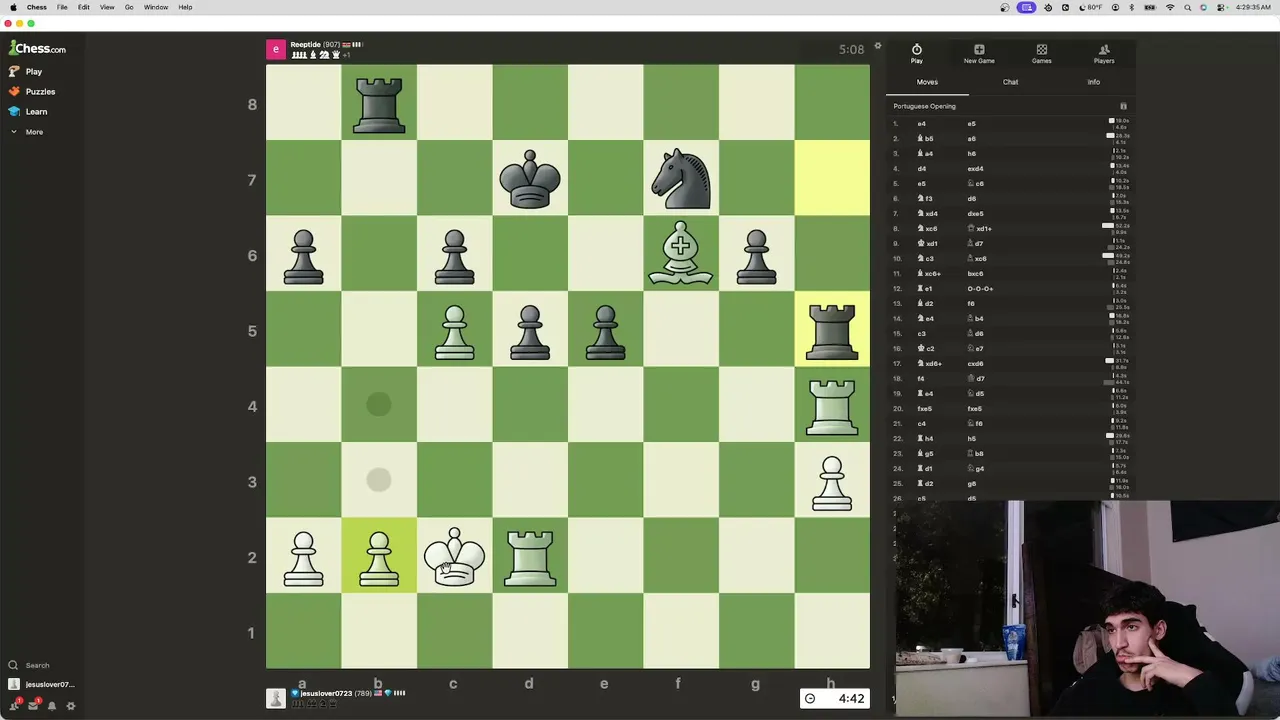Click the Reeptide username above board
Screen dimensions: 1280x720
305,45
